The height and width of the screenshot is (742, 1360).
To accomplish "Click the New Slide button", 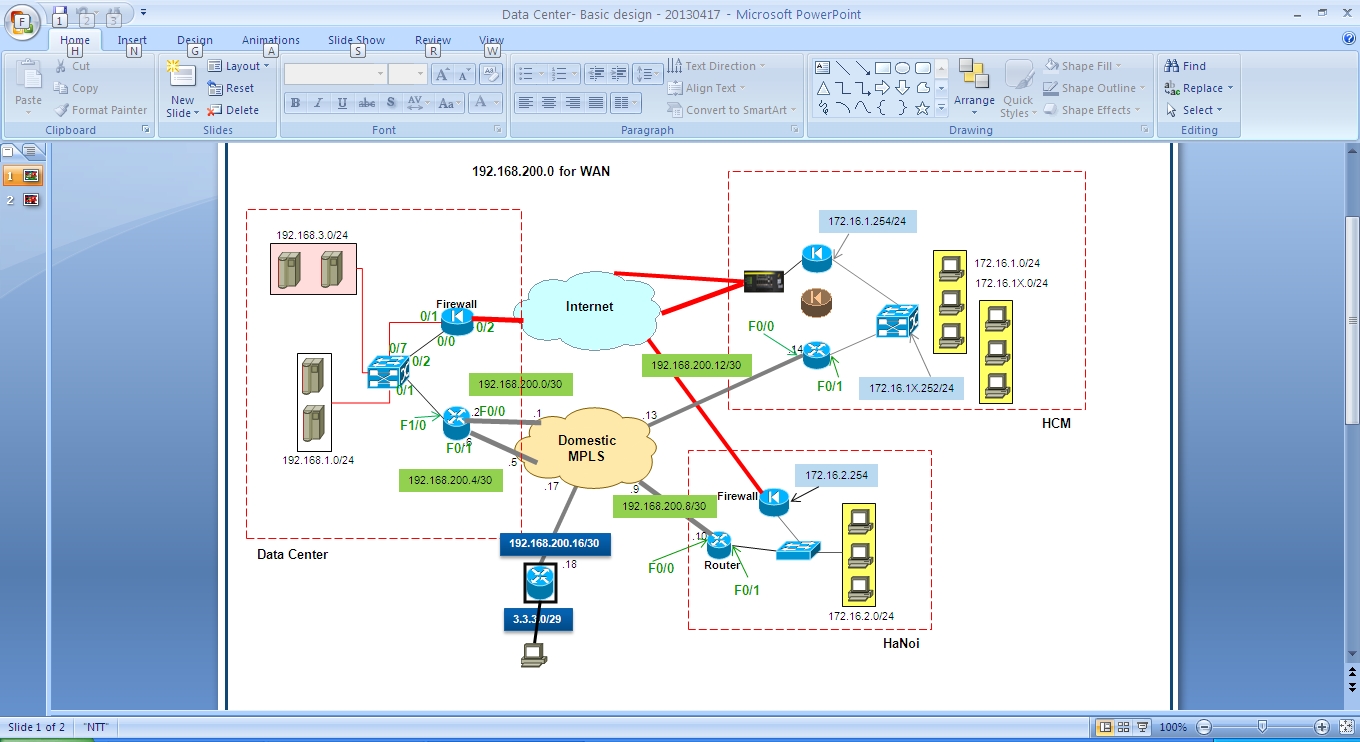I will (x=182, y=89).
